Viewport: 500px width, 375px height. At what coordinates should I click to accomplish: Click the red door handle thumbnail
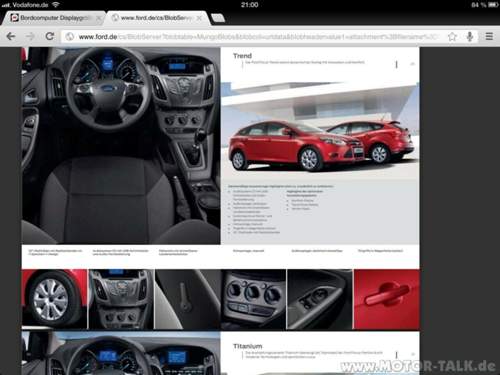click(x=386, y=299)
